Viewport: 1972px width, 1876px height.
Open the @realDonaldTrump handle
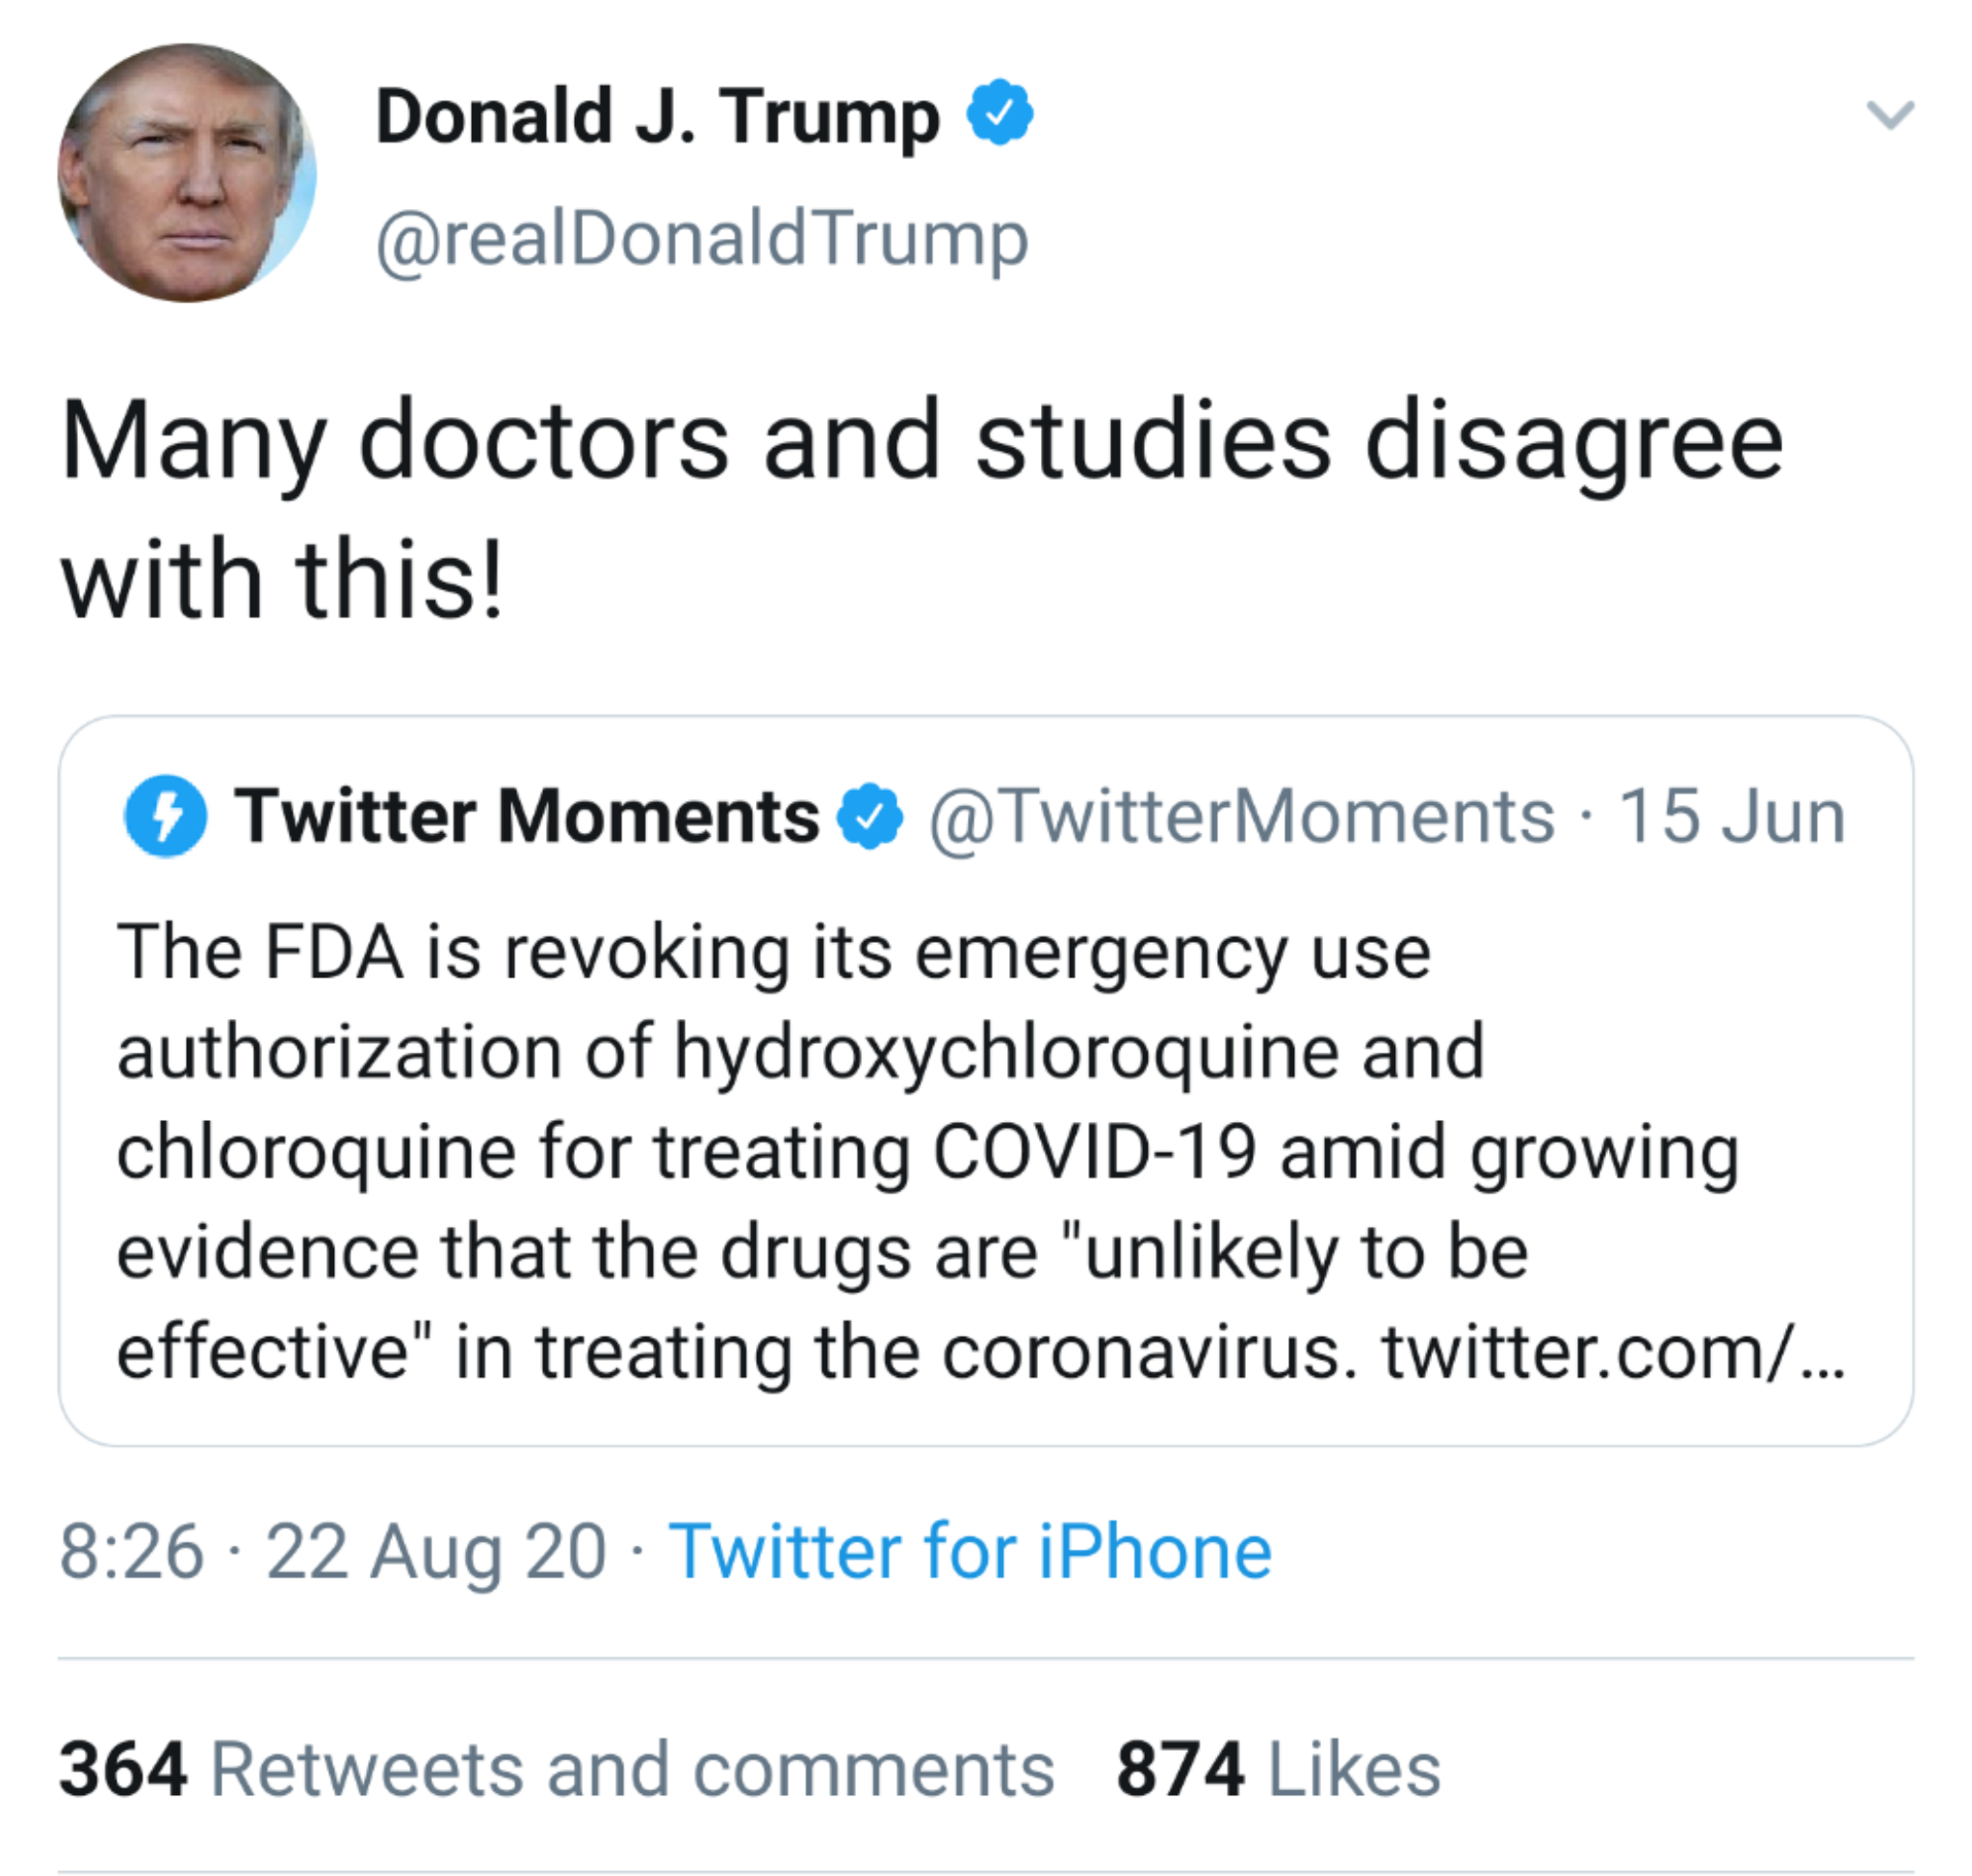coord(702,240)
